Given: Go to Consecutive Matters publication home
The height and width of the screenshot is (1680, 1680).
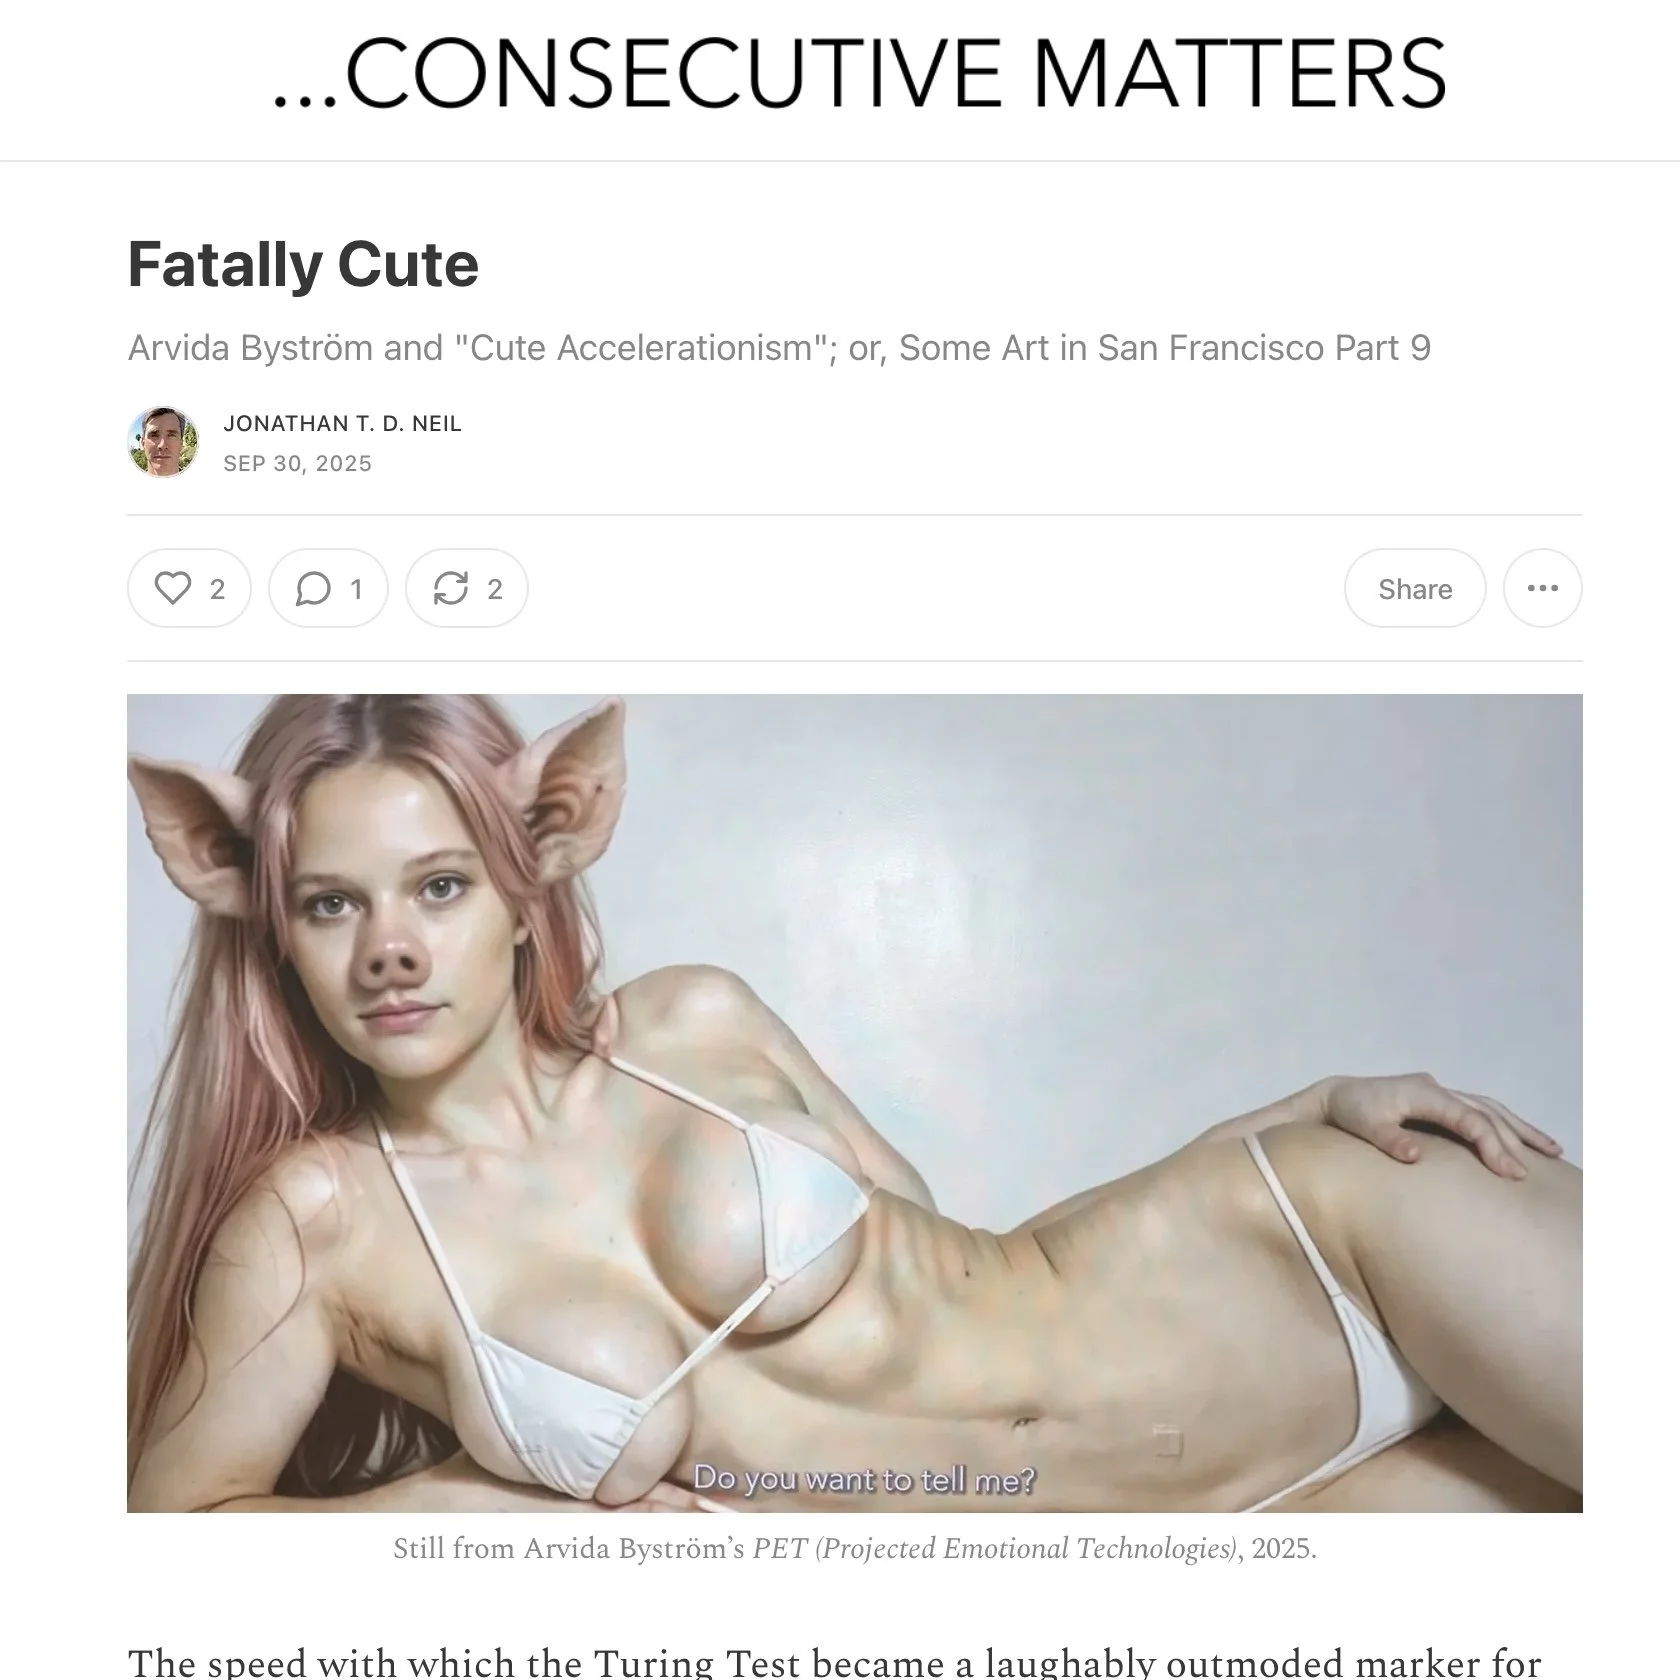Looking at the screenshot, I should 860,75.
